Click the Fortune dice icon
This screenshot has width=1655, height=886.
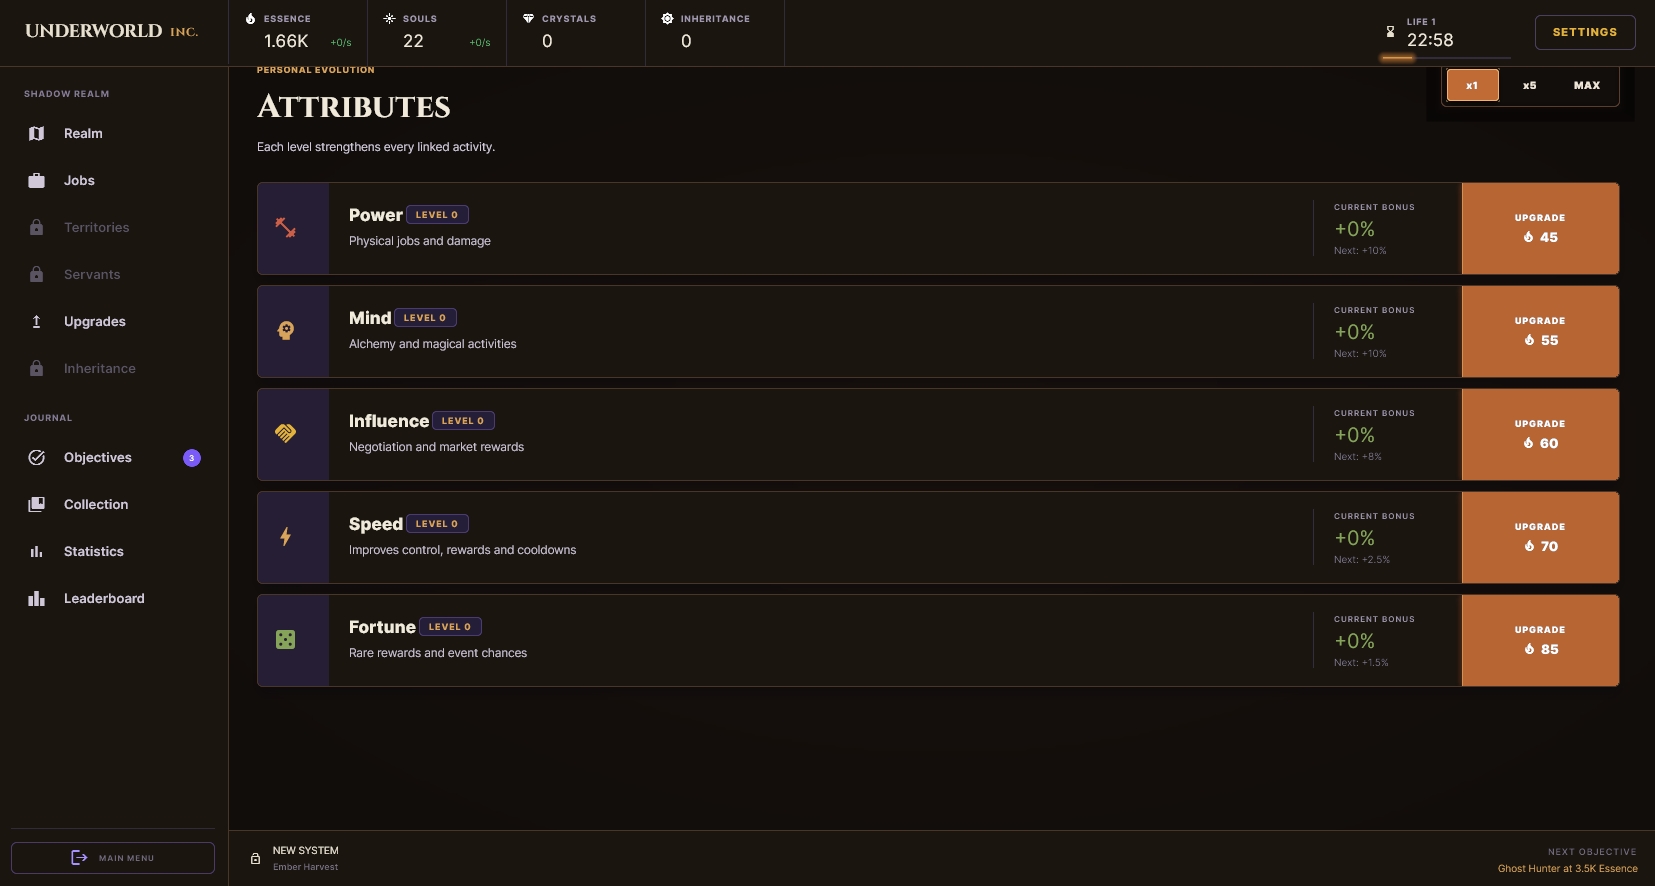point(286,640)
